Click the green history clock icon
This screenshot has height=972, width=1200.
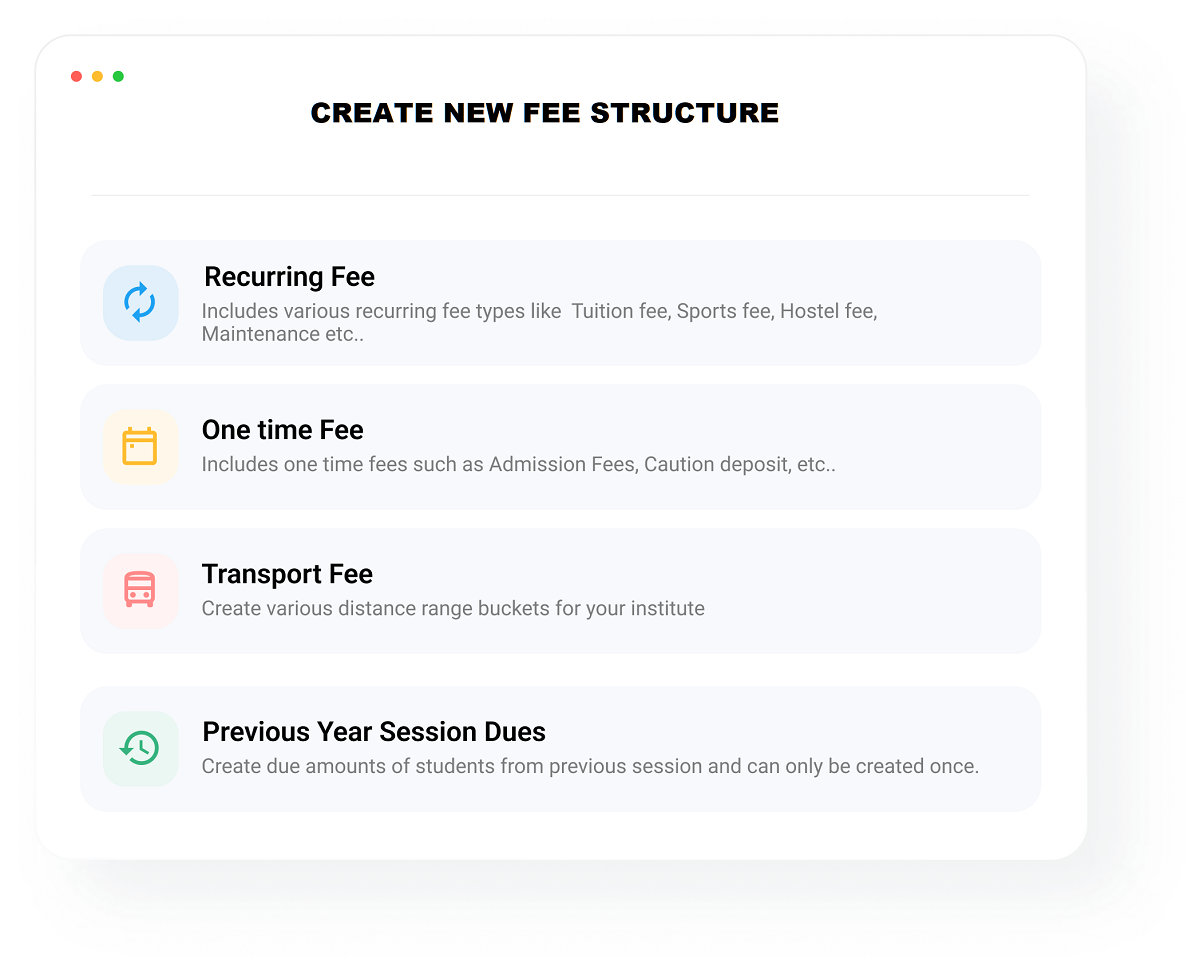(x=140, y=748)
